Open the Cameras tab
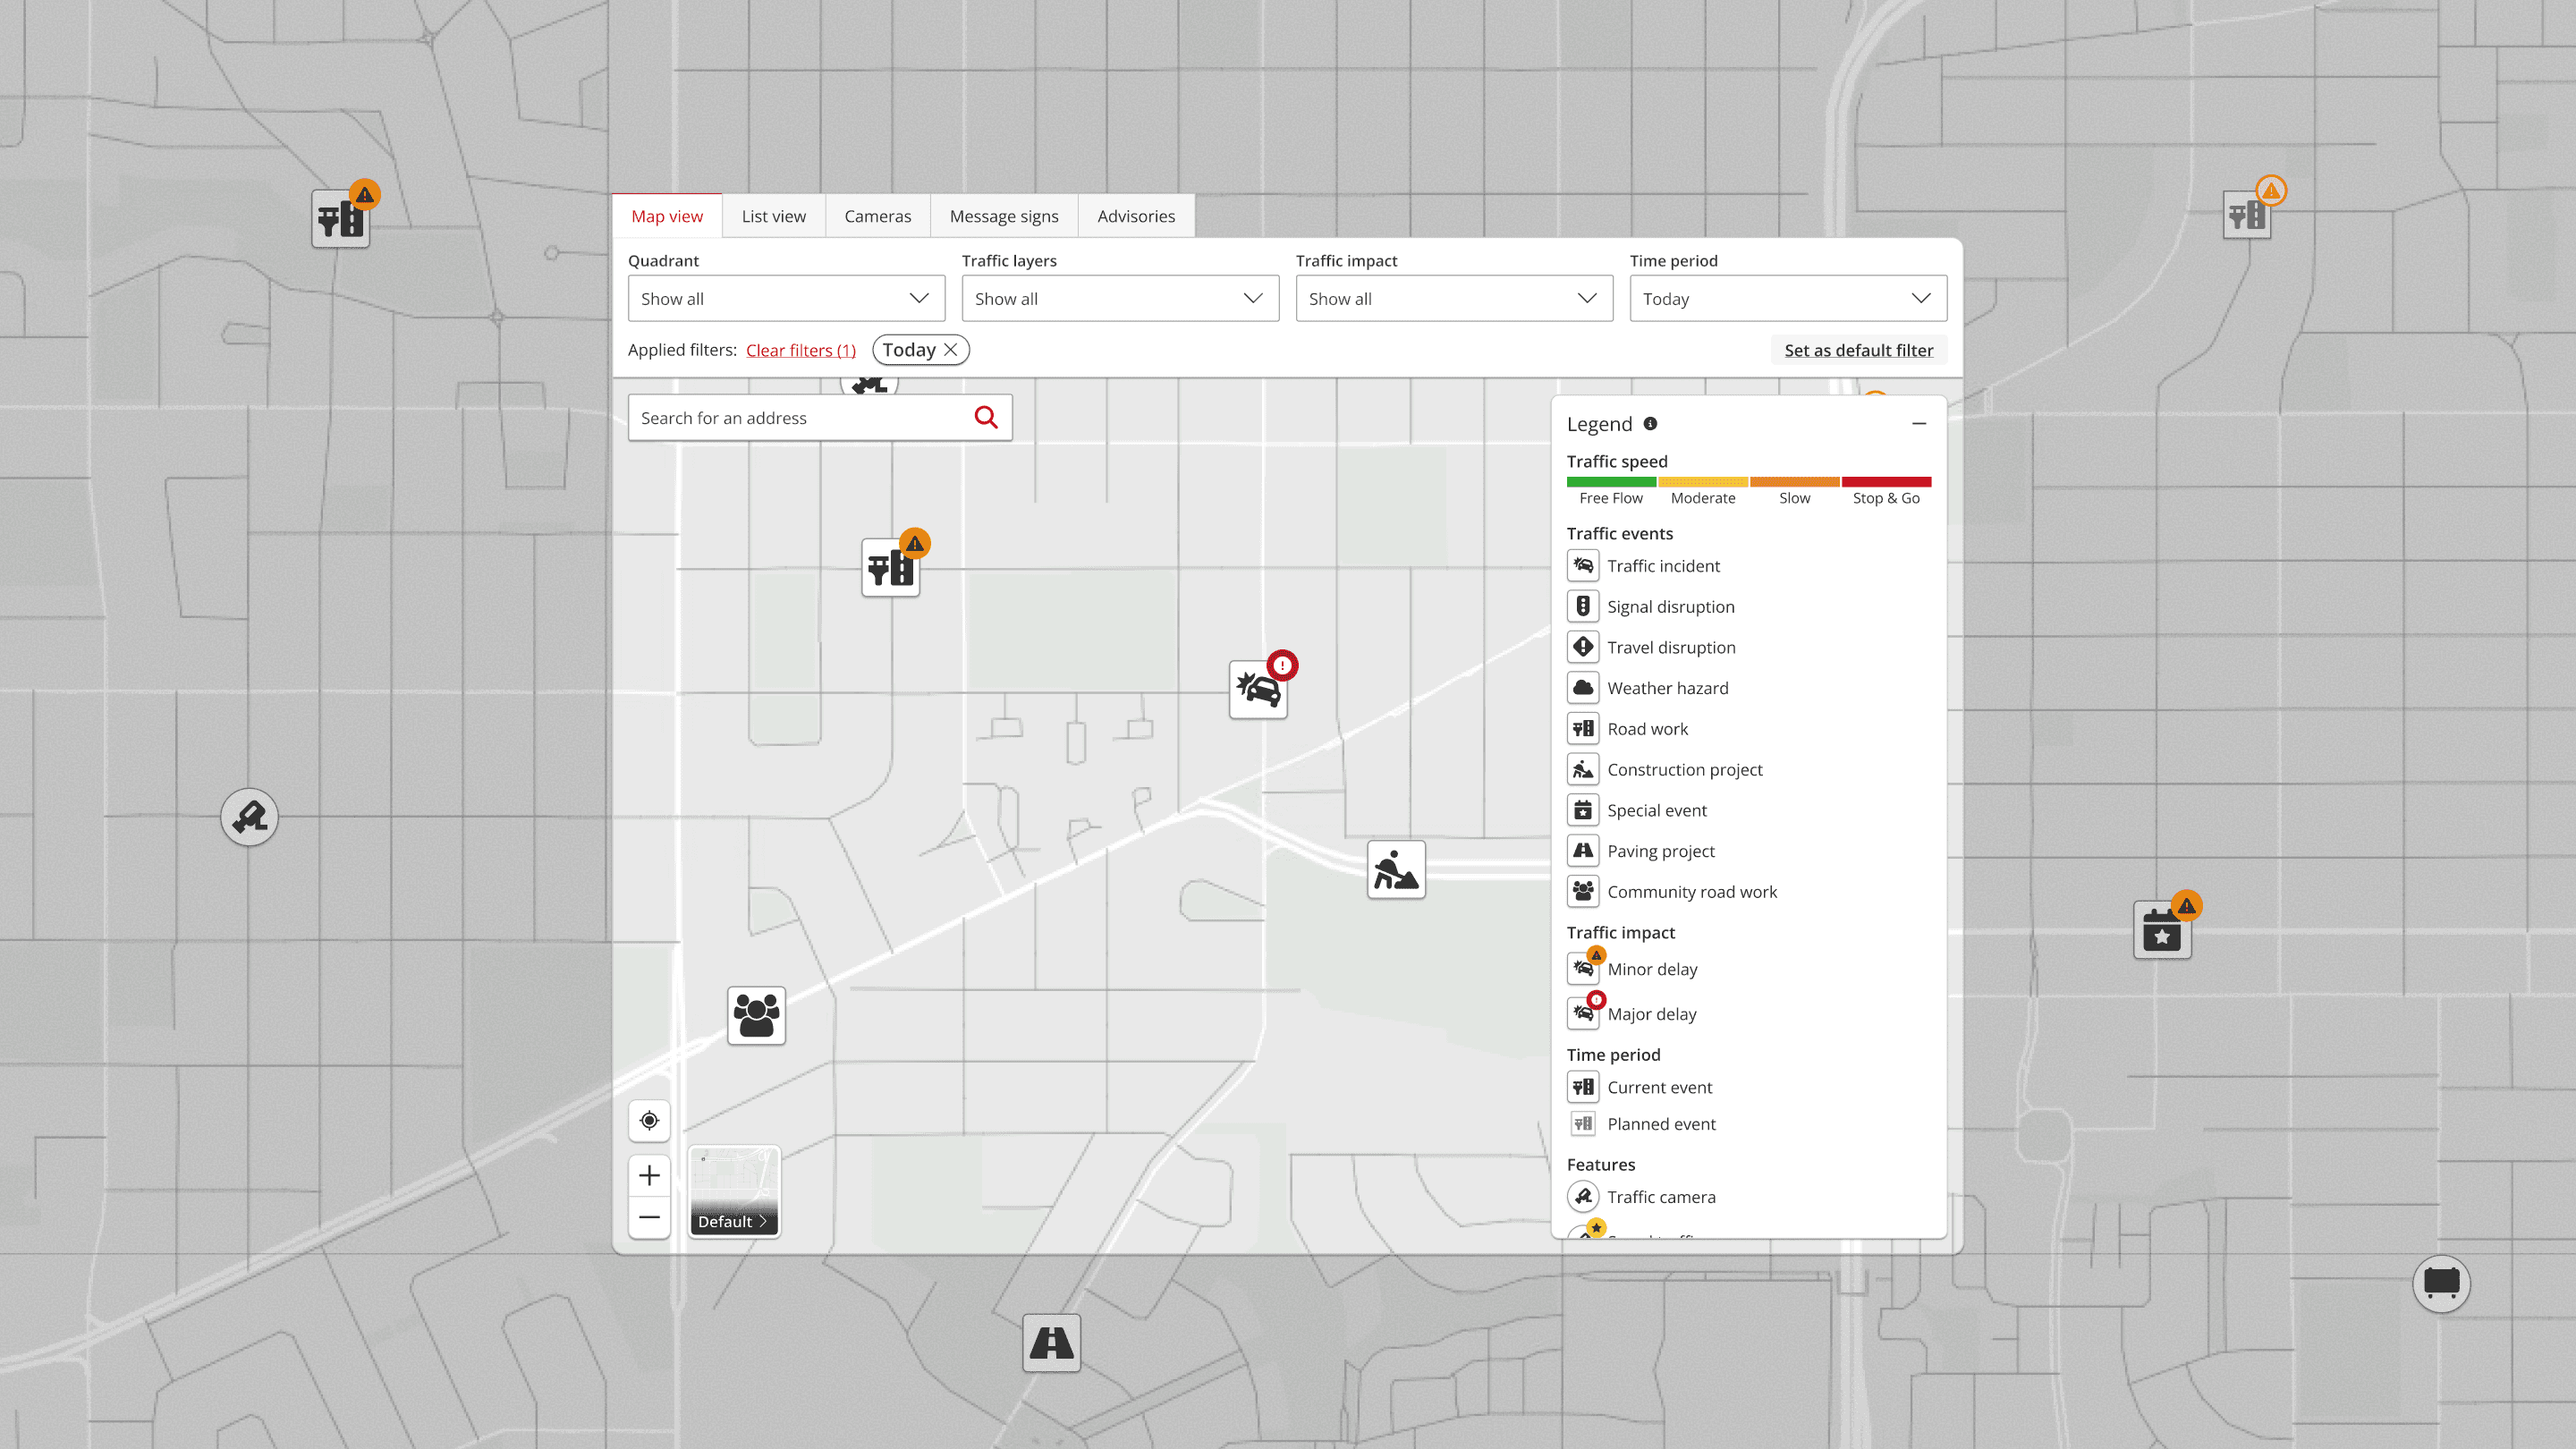Viewport: 2576px width, 1449px height. (877, 216)
